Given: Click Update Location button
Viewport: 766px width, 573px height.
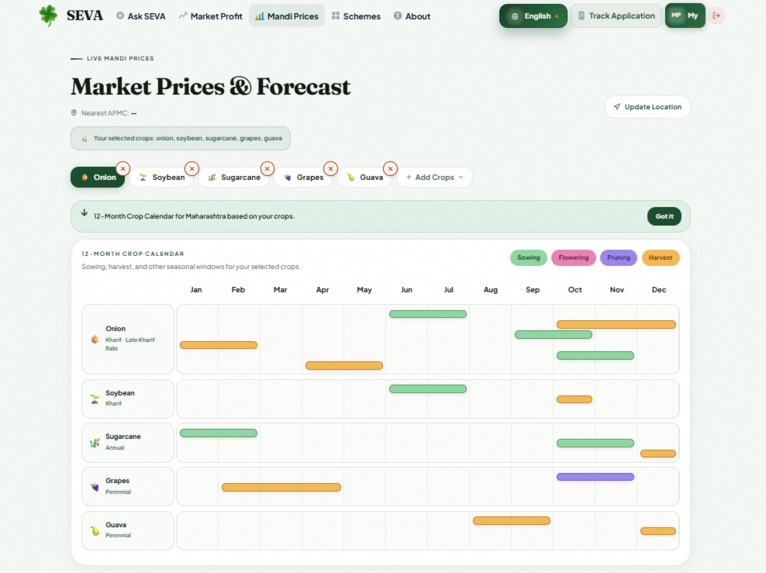Looking at the screenshot, I should [x=647, y=107].
